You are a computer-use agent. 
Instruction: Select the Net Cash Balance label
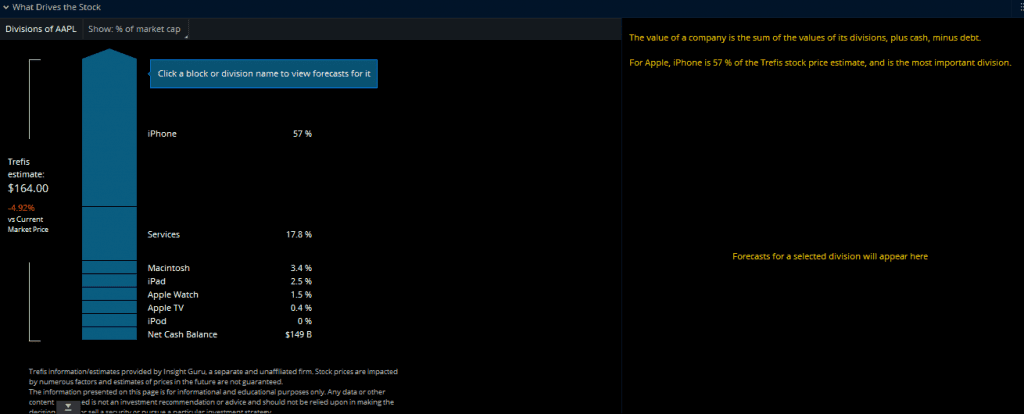coord(182,334)
